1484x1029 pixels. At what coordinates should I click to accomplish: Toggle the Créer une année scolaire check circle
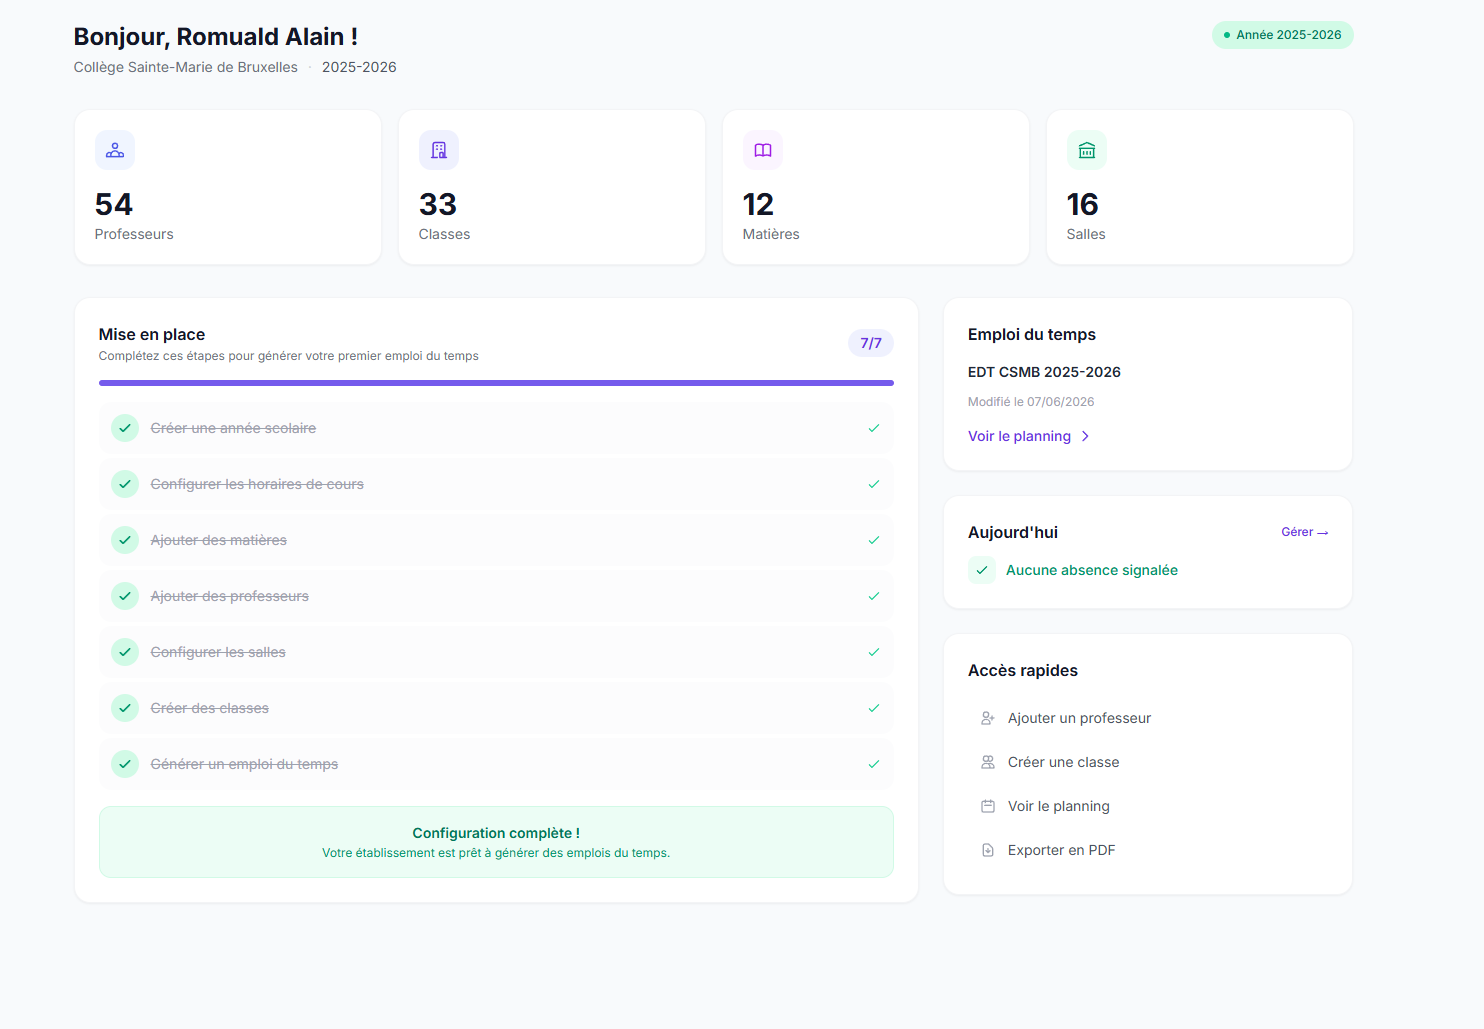125,428
